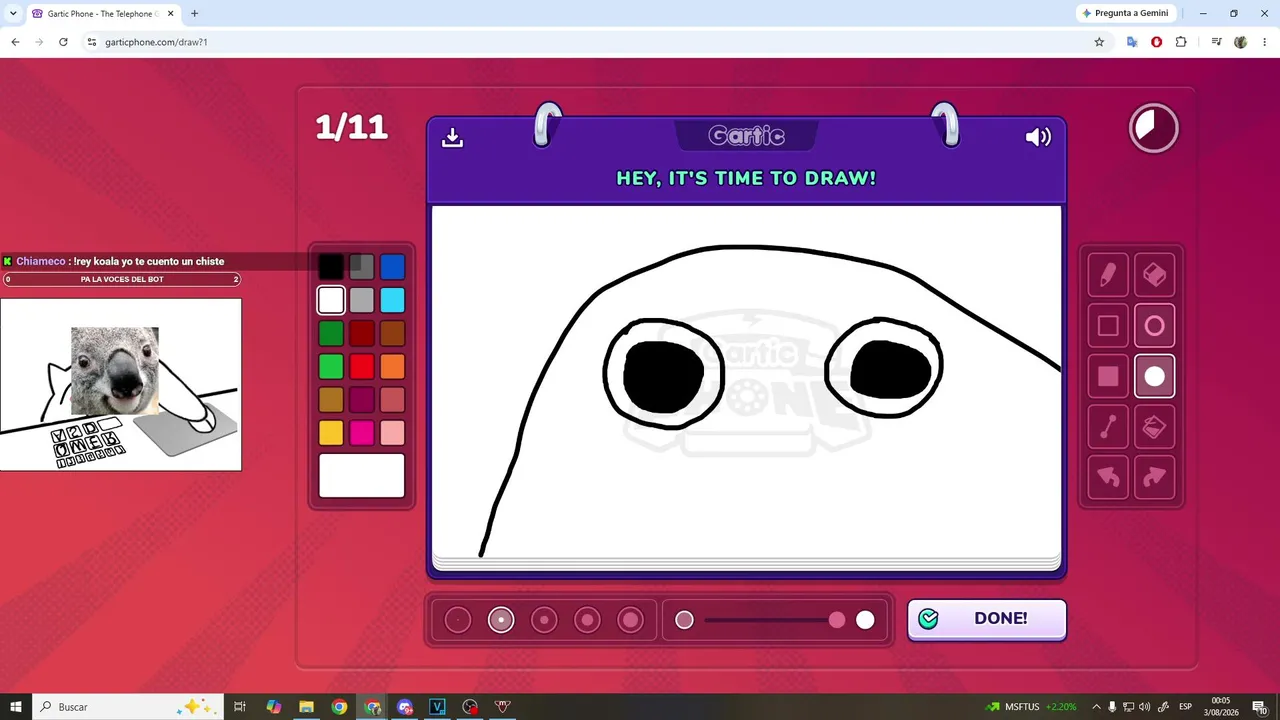Mute game sound with the speaker icon
Image resolution: width=1280 pixels, height=720 pixels.
[1038, 137]
